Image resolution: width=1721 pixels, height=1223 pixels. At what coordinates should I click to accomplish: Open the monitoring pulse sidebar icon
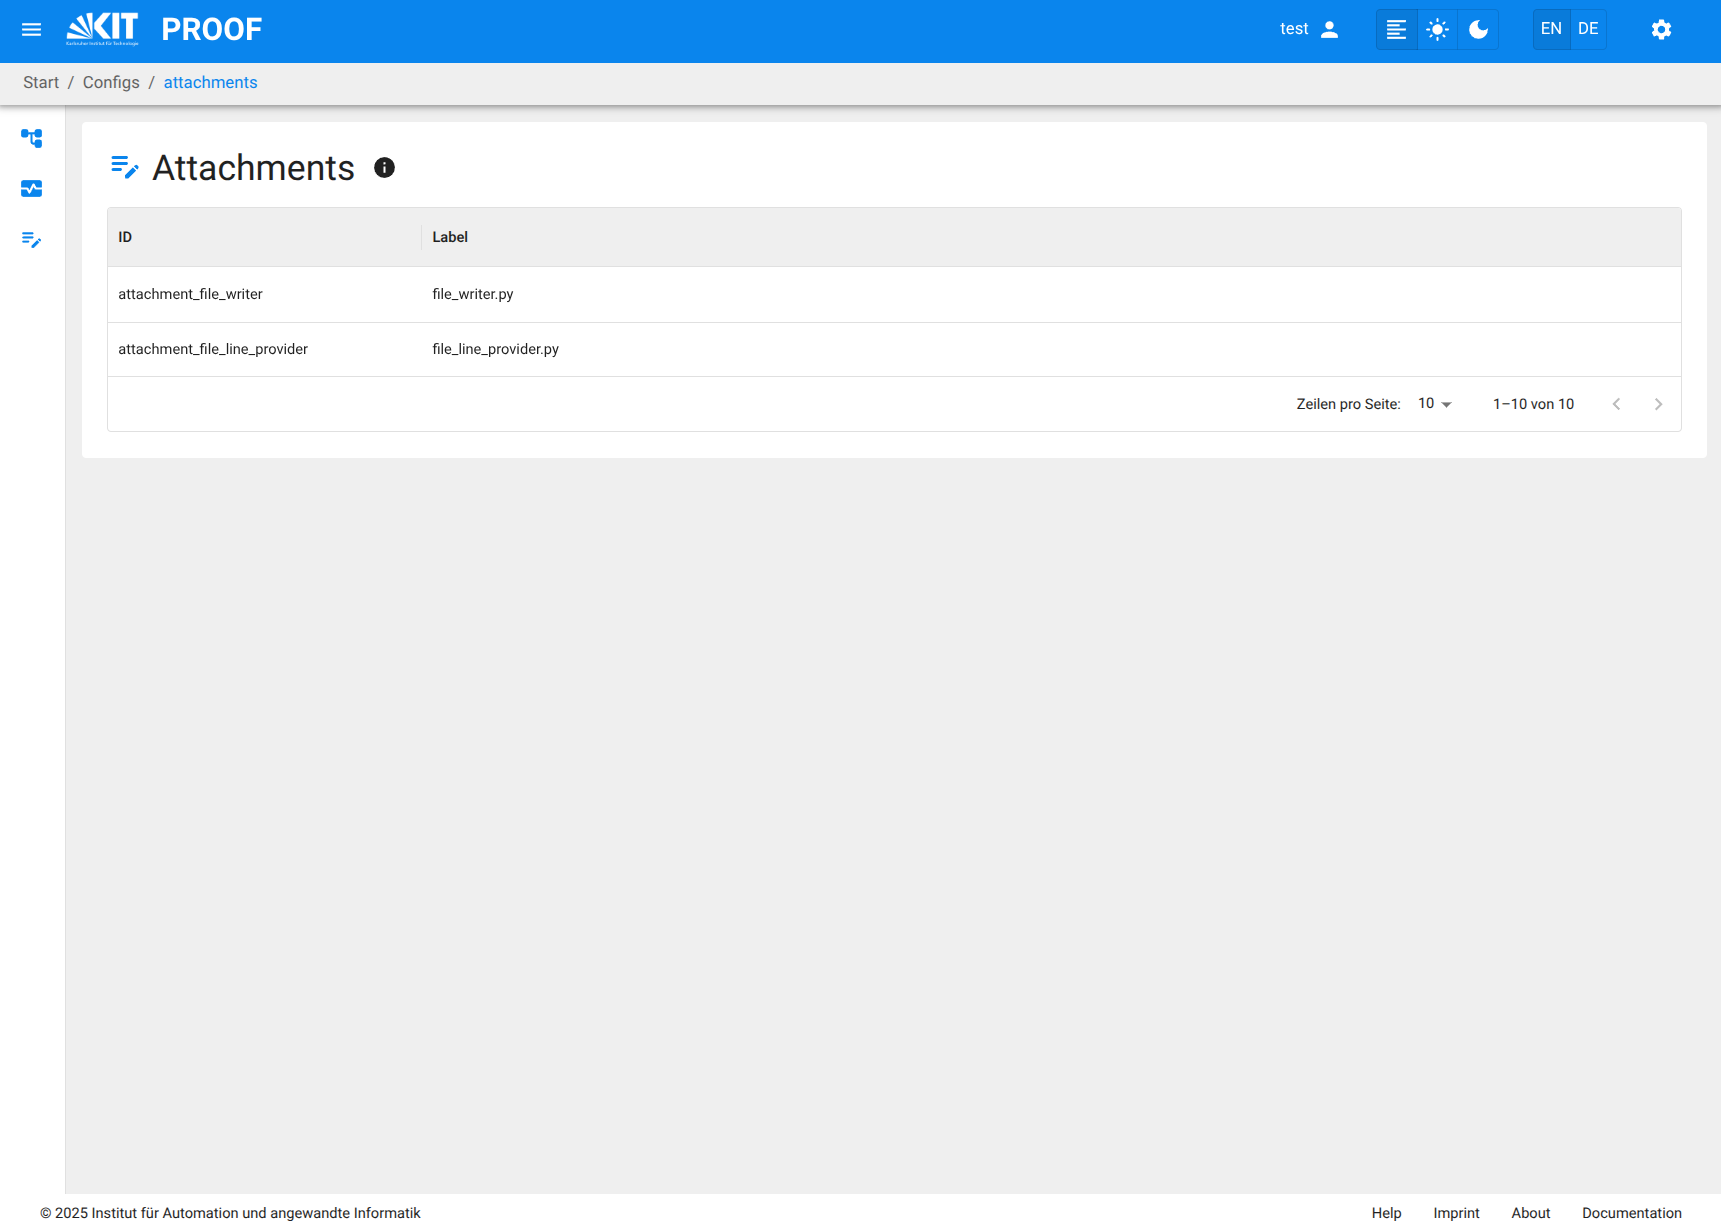click(x=32, y=189)
